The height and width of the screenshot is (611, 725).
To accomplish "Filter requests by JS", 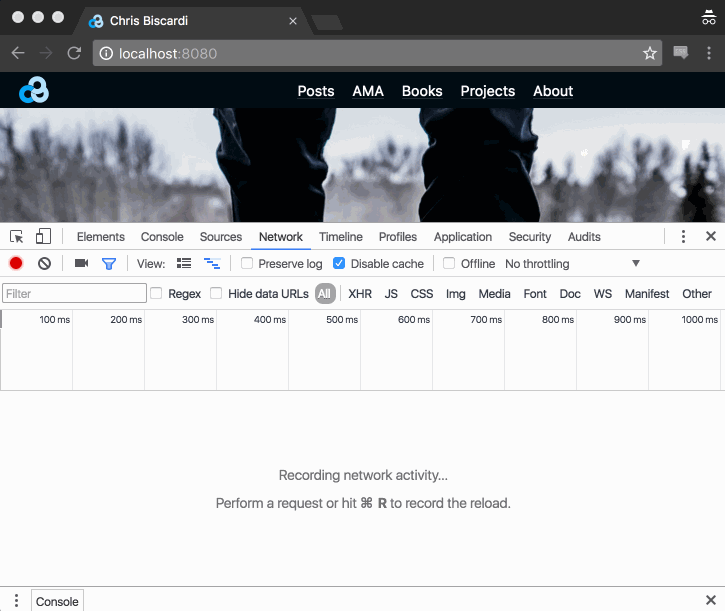I will [x=391, y=294].
